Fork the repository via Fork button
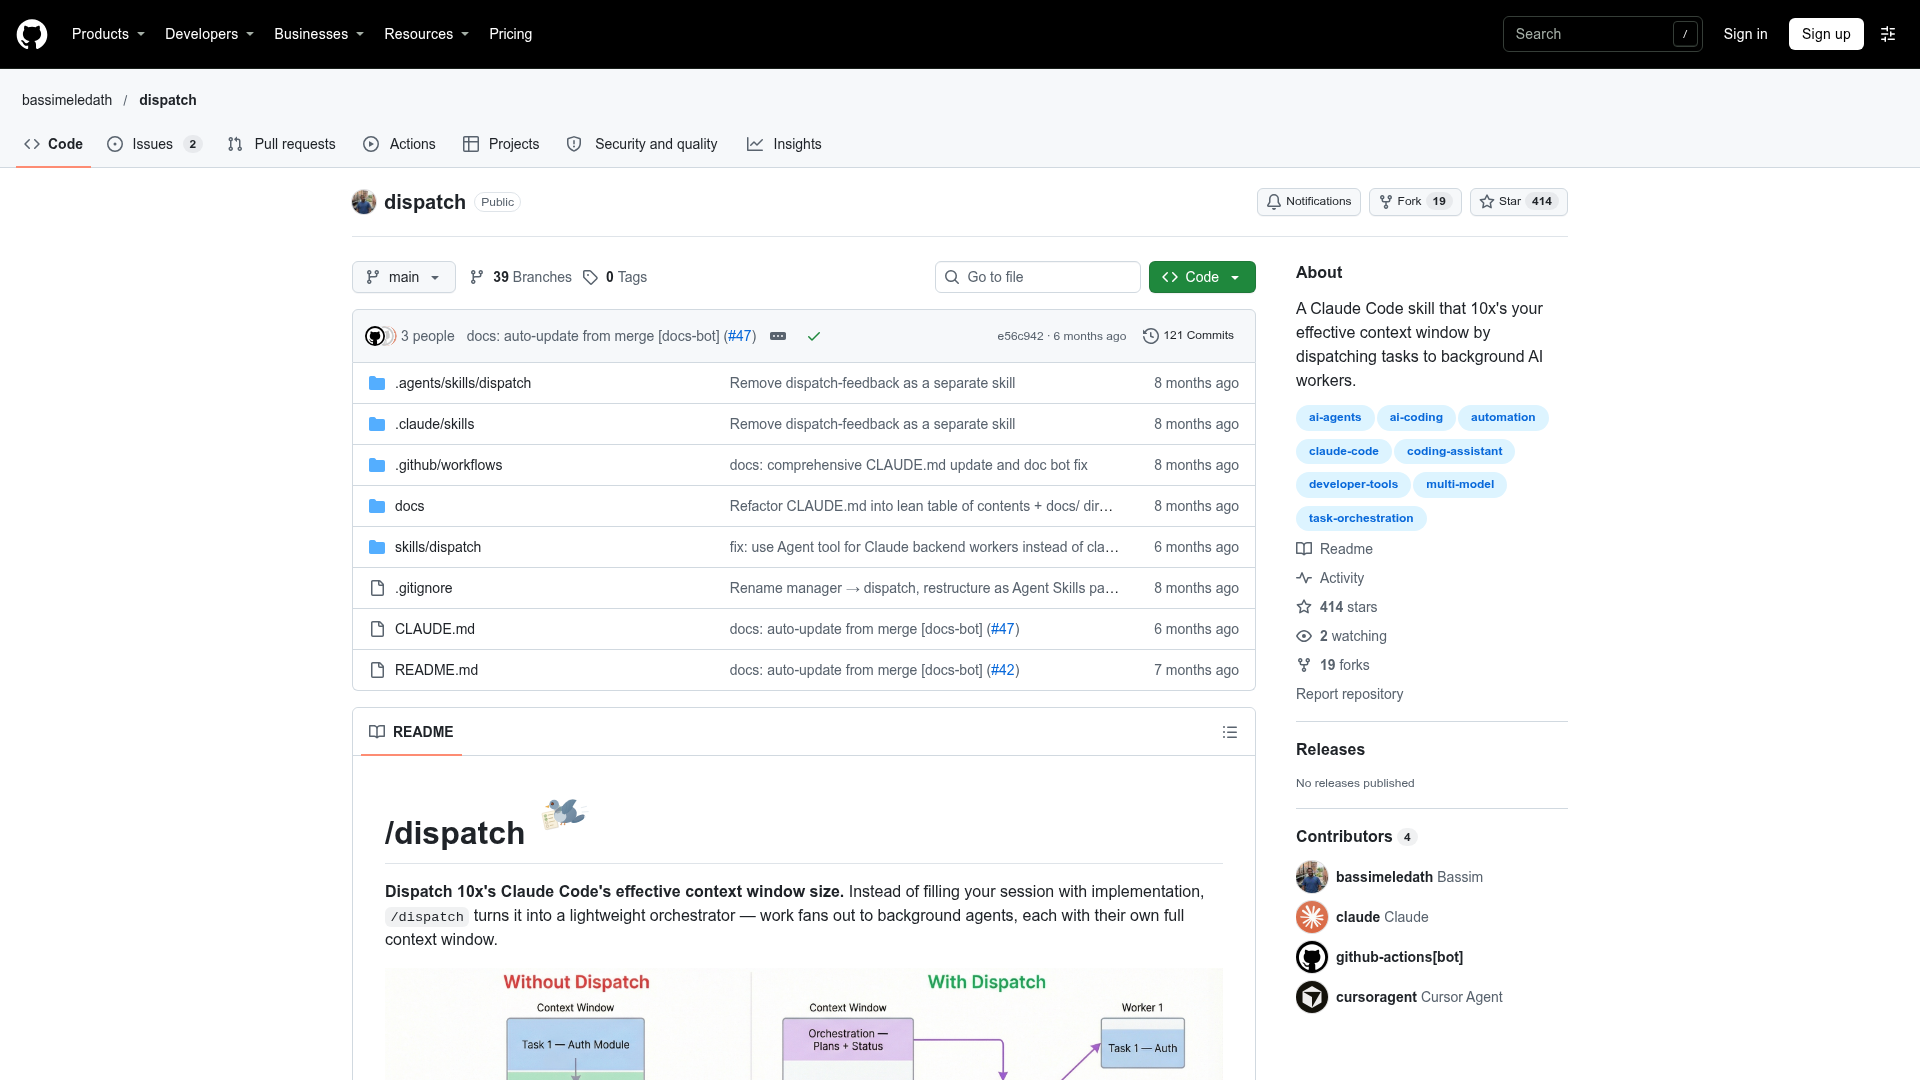Viewport: 1920px width, 1080px height. coord(1415,202)
